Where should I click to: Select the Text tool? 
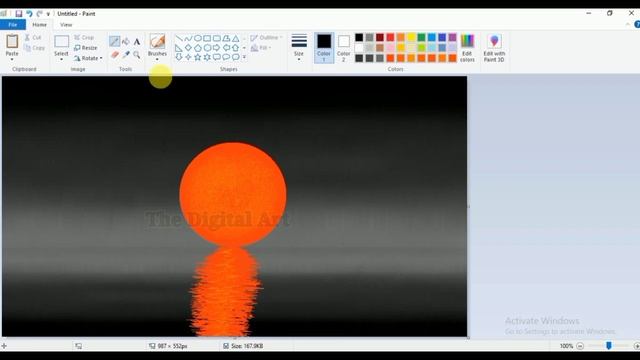click(137, 42)
